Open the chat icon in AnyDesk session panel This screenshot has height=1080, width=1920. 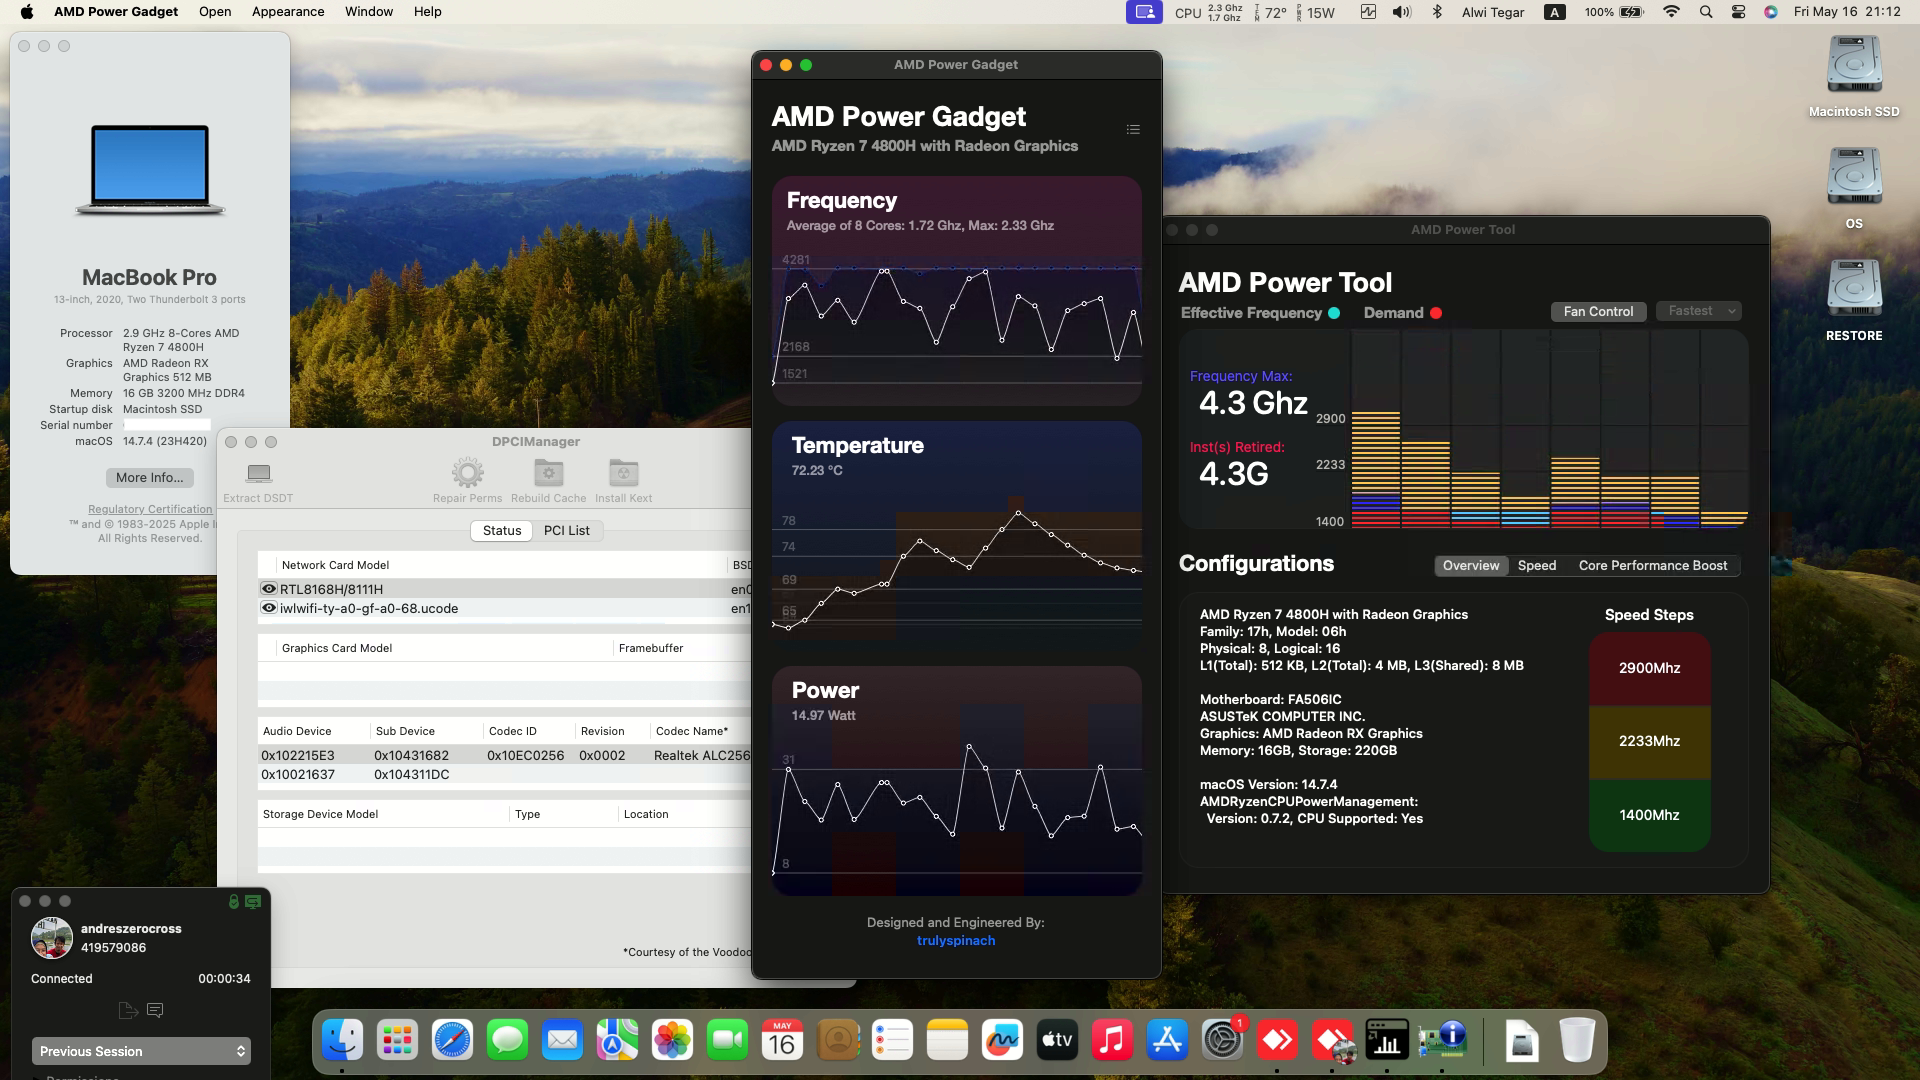click(155, 1010)
